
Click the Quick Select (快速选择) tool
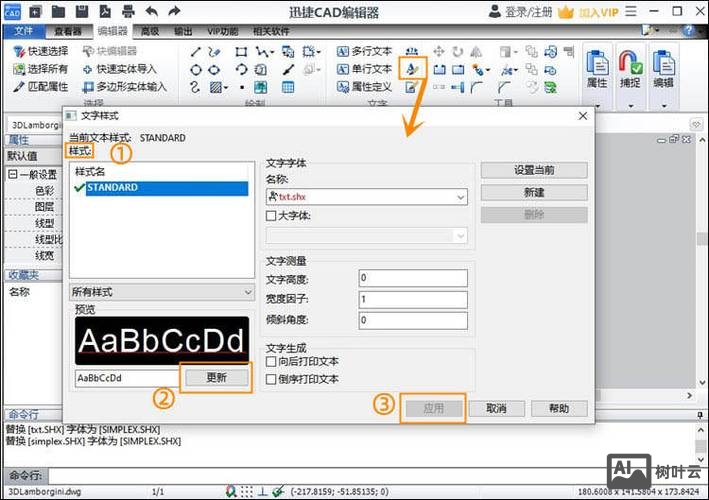[41, 51]
